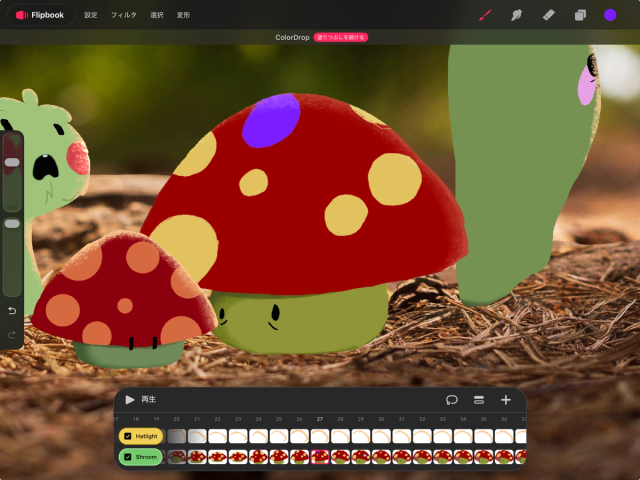Toggle the Hatlight layer checkbox
Image resolution: width=640 pixels, height=480 pixels.
coord(128,436)
